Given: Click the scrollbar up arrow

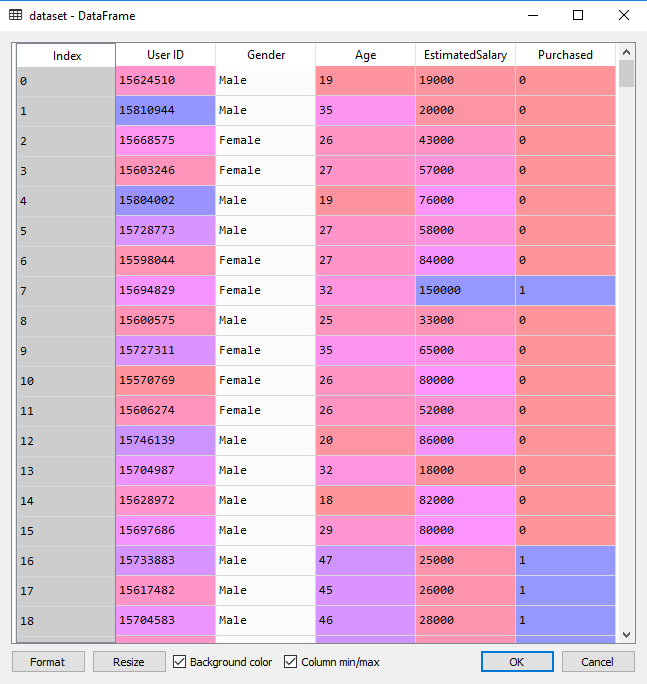Looking at the screenshot, I should click(x=626, y=51).
